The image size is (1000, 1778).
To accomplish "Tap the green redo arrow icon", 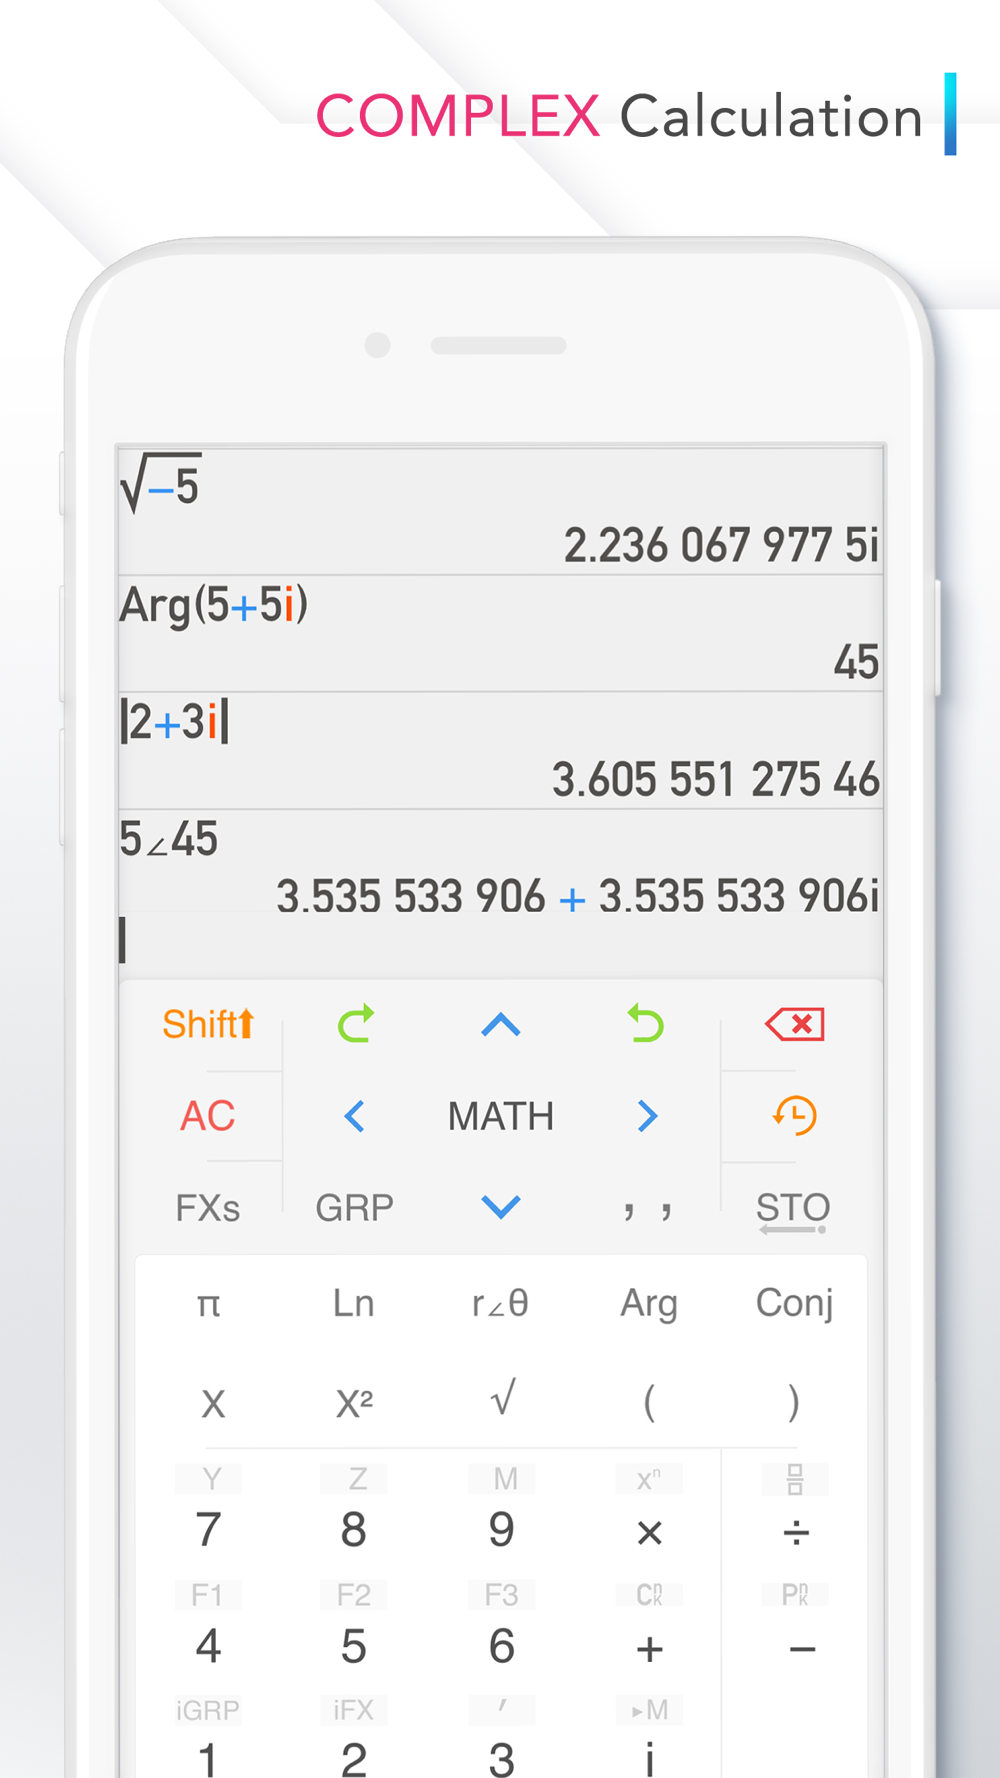I will [355, 1024].
